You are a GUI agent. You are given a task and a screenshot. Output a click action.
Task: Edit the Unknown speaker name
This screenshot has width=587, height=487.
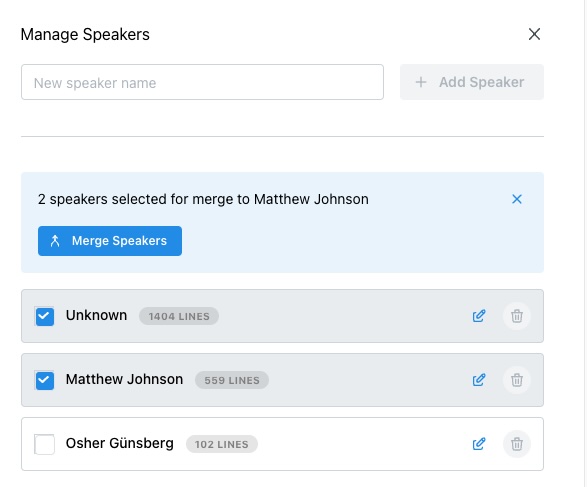479,316
